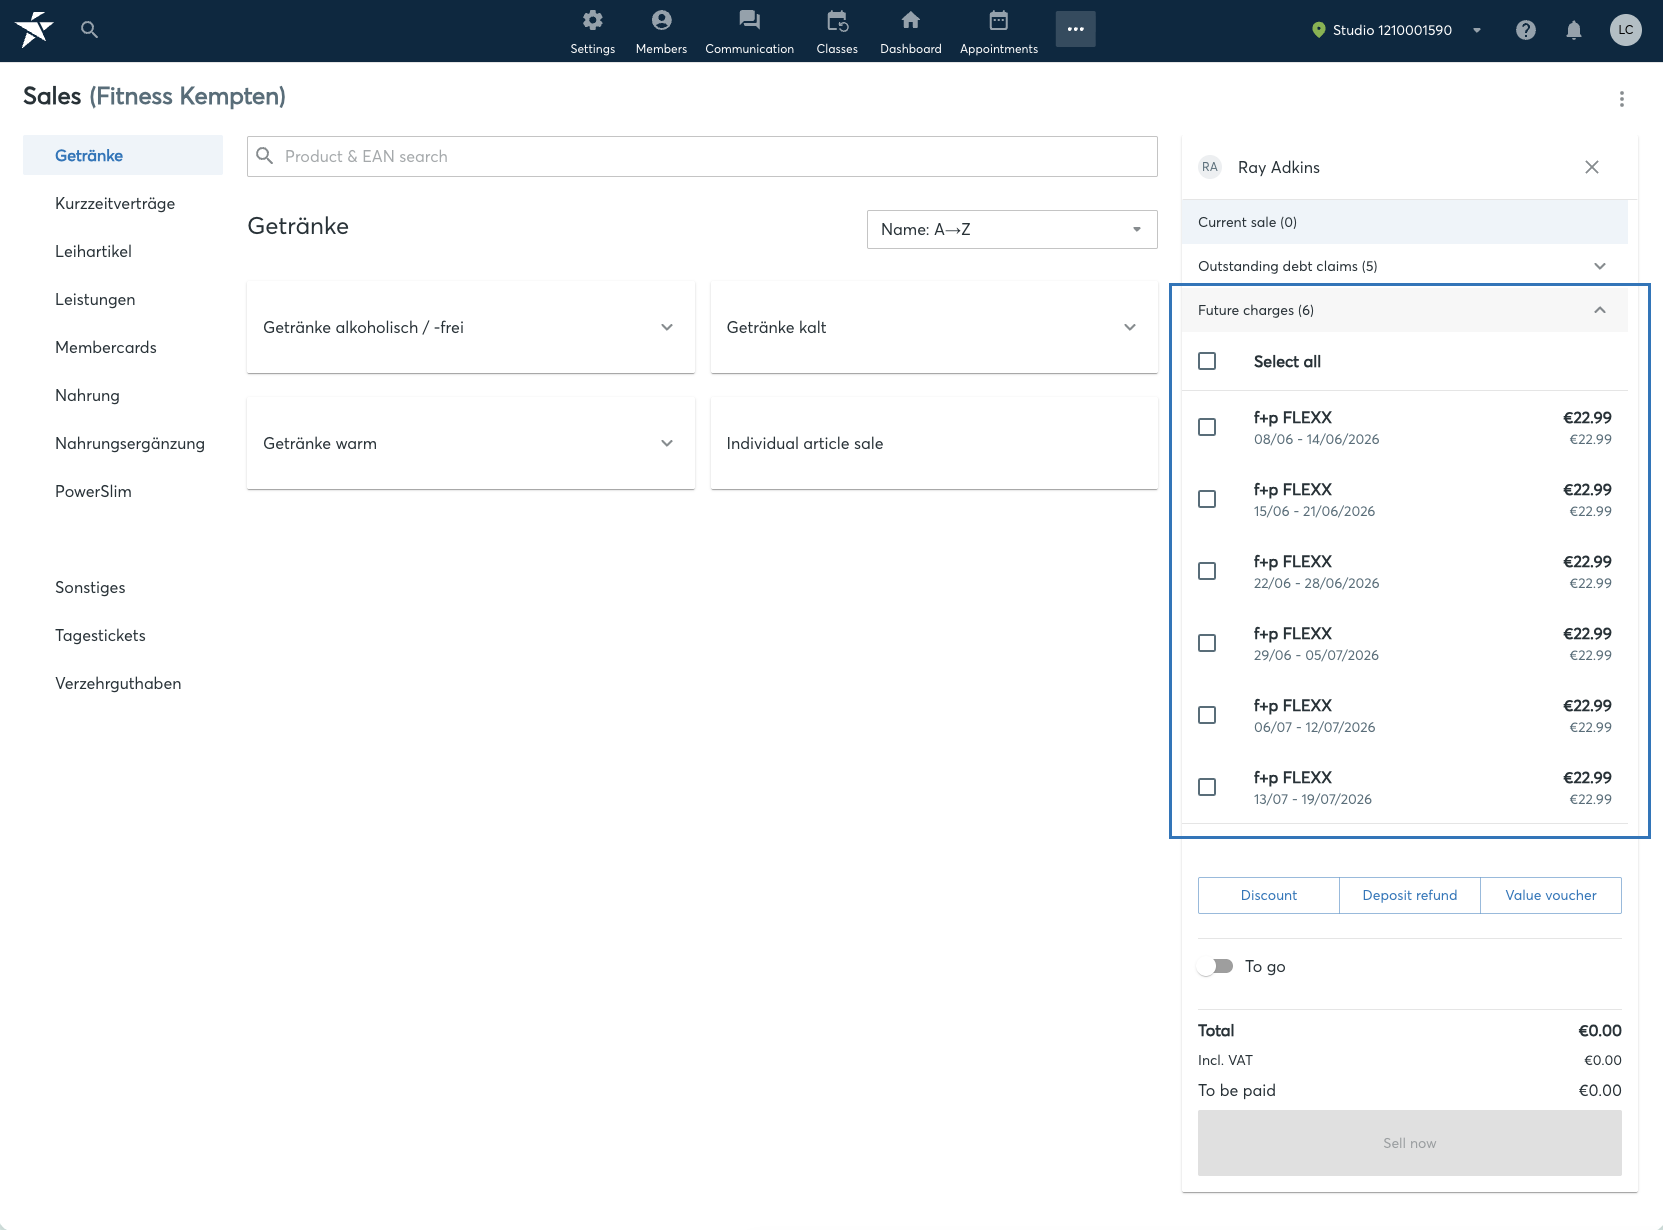Open the Appointments calendar icon
Image resolution: width=1663 pixels, height=1230 pixels.
coord(998,21)
